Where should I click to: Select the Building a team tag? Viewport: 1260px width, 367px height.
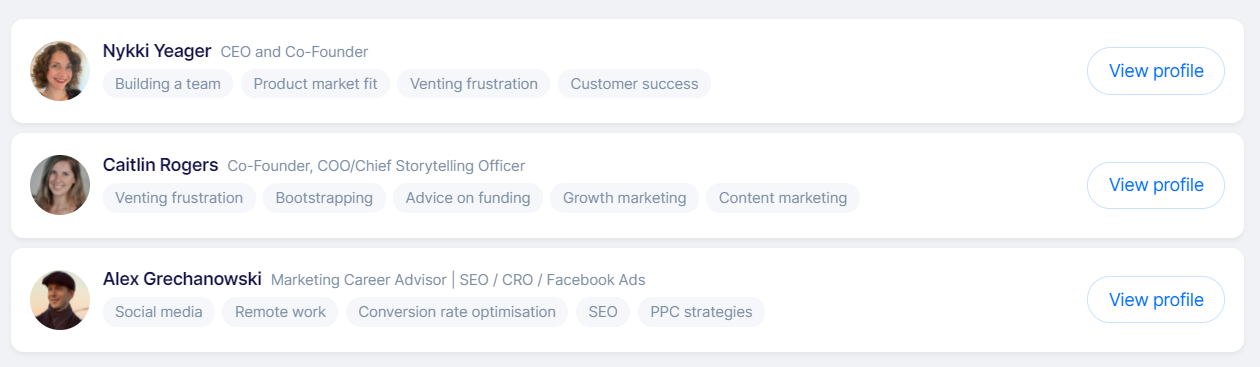pyautogui.click(x=168, y=84)
